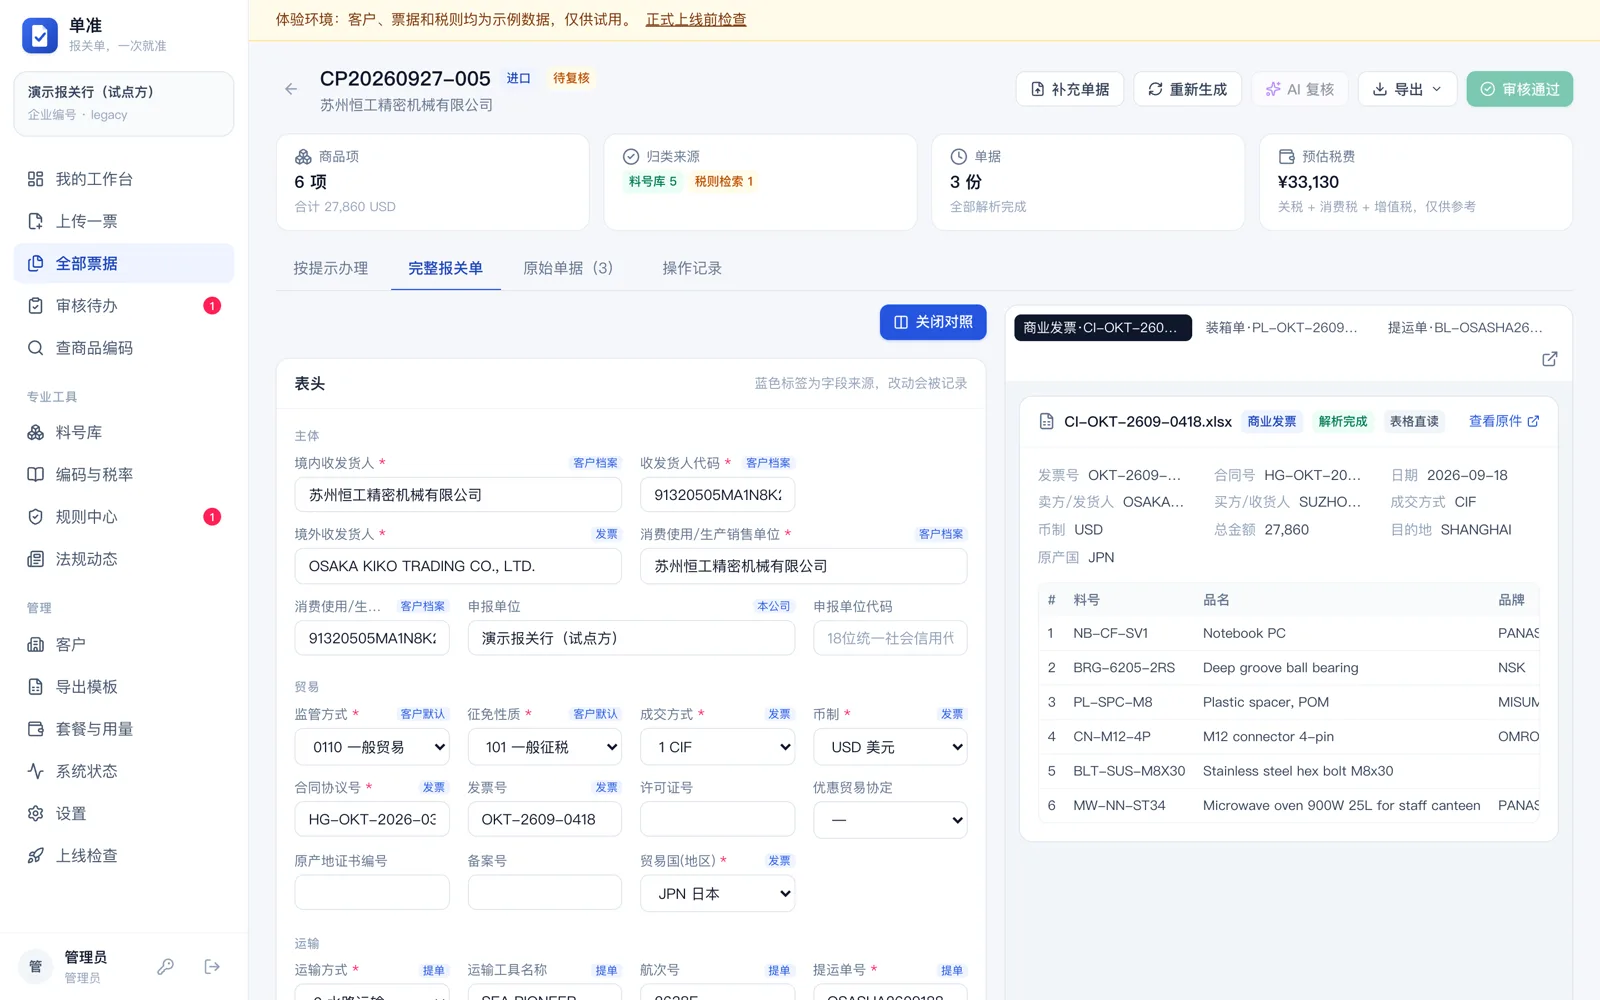Open 审核待办 list

pos(124,306)
